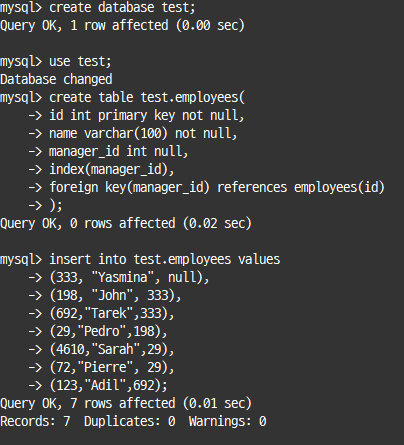Click the Sarah row value tuple
The image size is (404, 445).
click(x=112, y=350)
